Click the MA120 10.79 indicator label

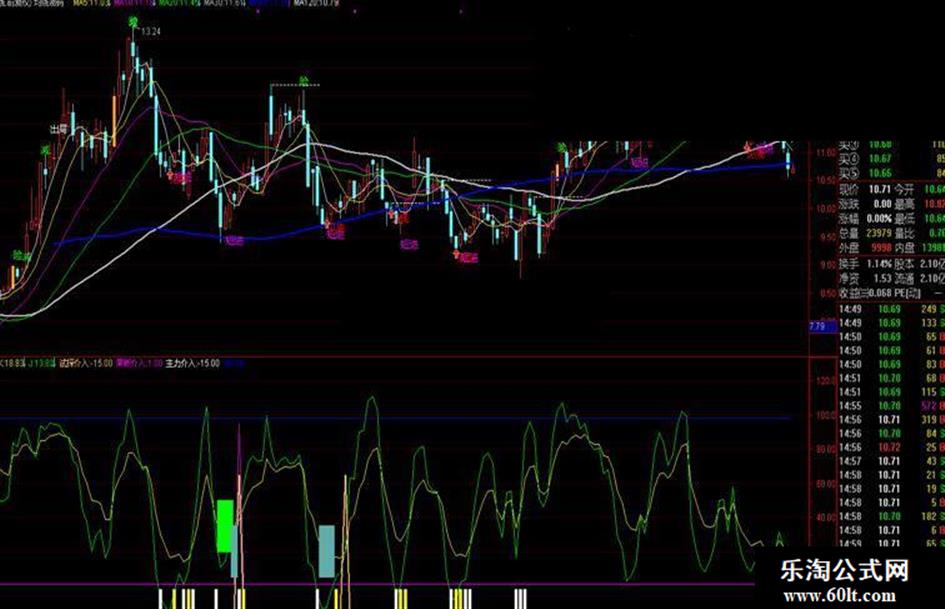click(316, 3)
